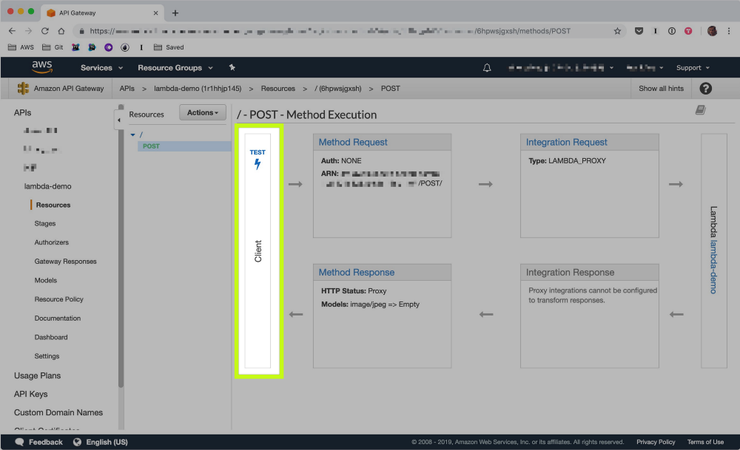Screen dimensions: 740x450
Task: Open the Actions dropdown
Action: pos(202,112)
